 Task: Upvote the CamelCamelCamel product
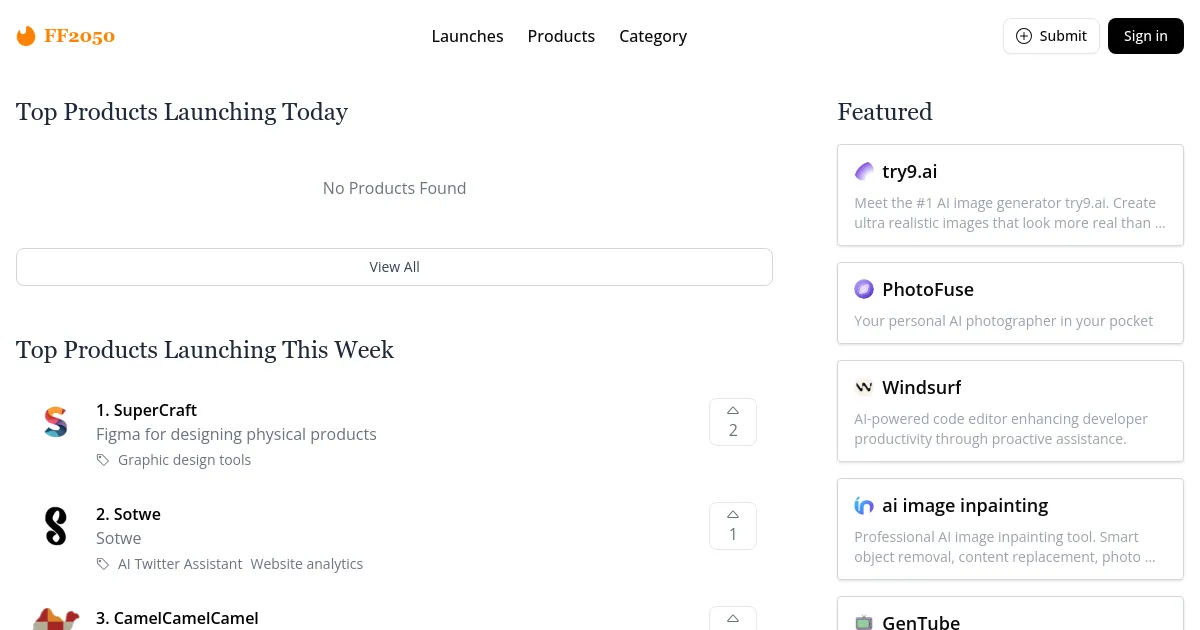[733, 619]
